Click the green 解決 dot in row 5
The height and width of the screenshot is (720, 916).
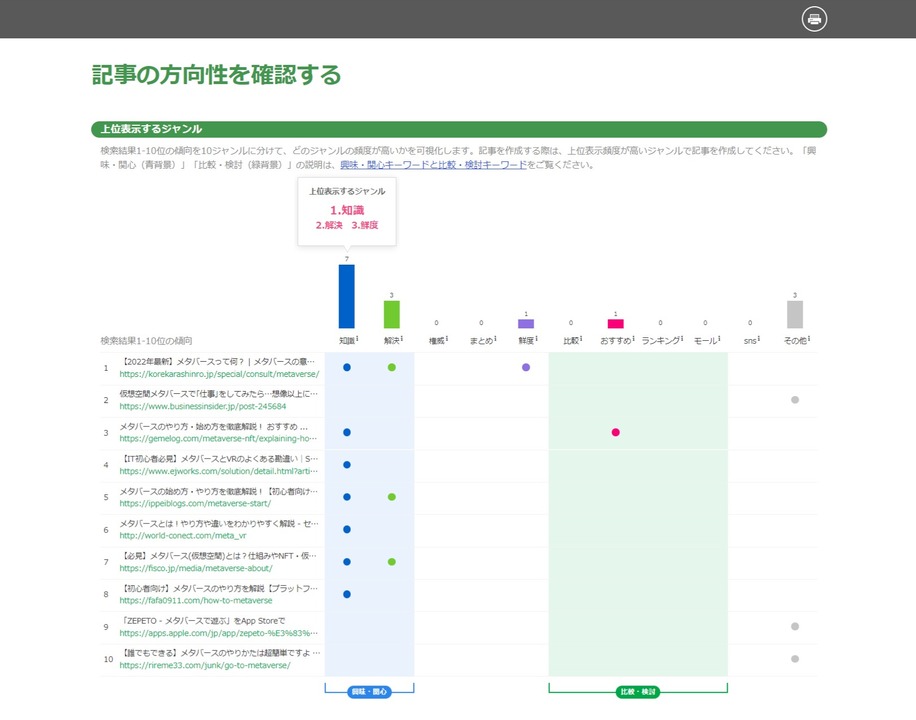[x=391, y=497]
